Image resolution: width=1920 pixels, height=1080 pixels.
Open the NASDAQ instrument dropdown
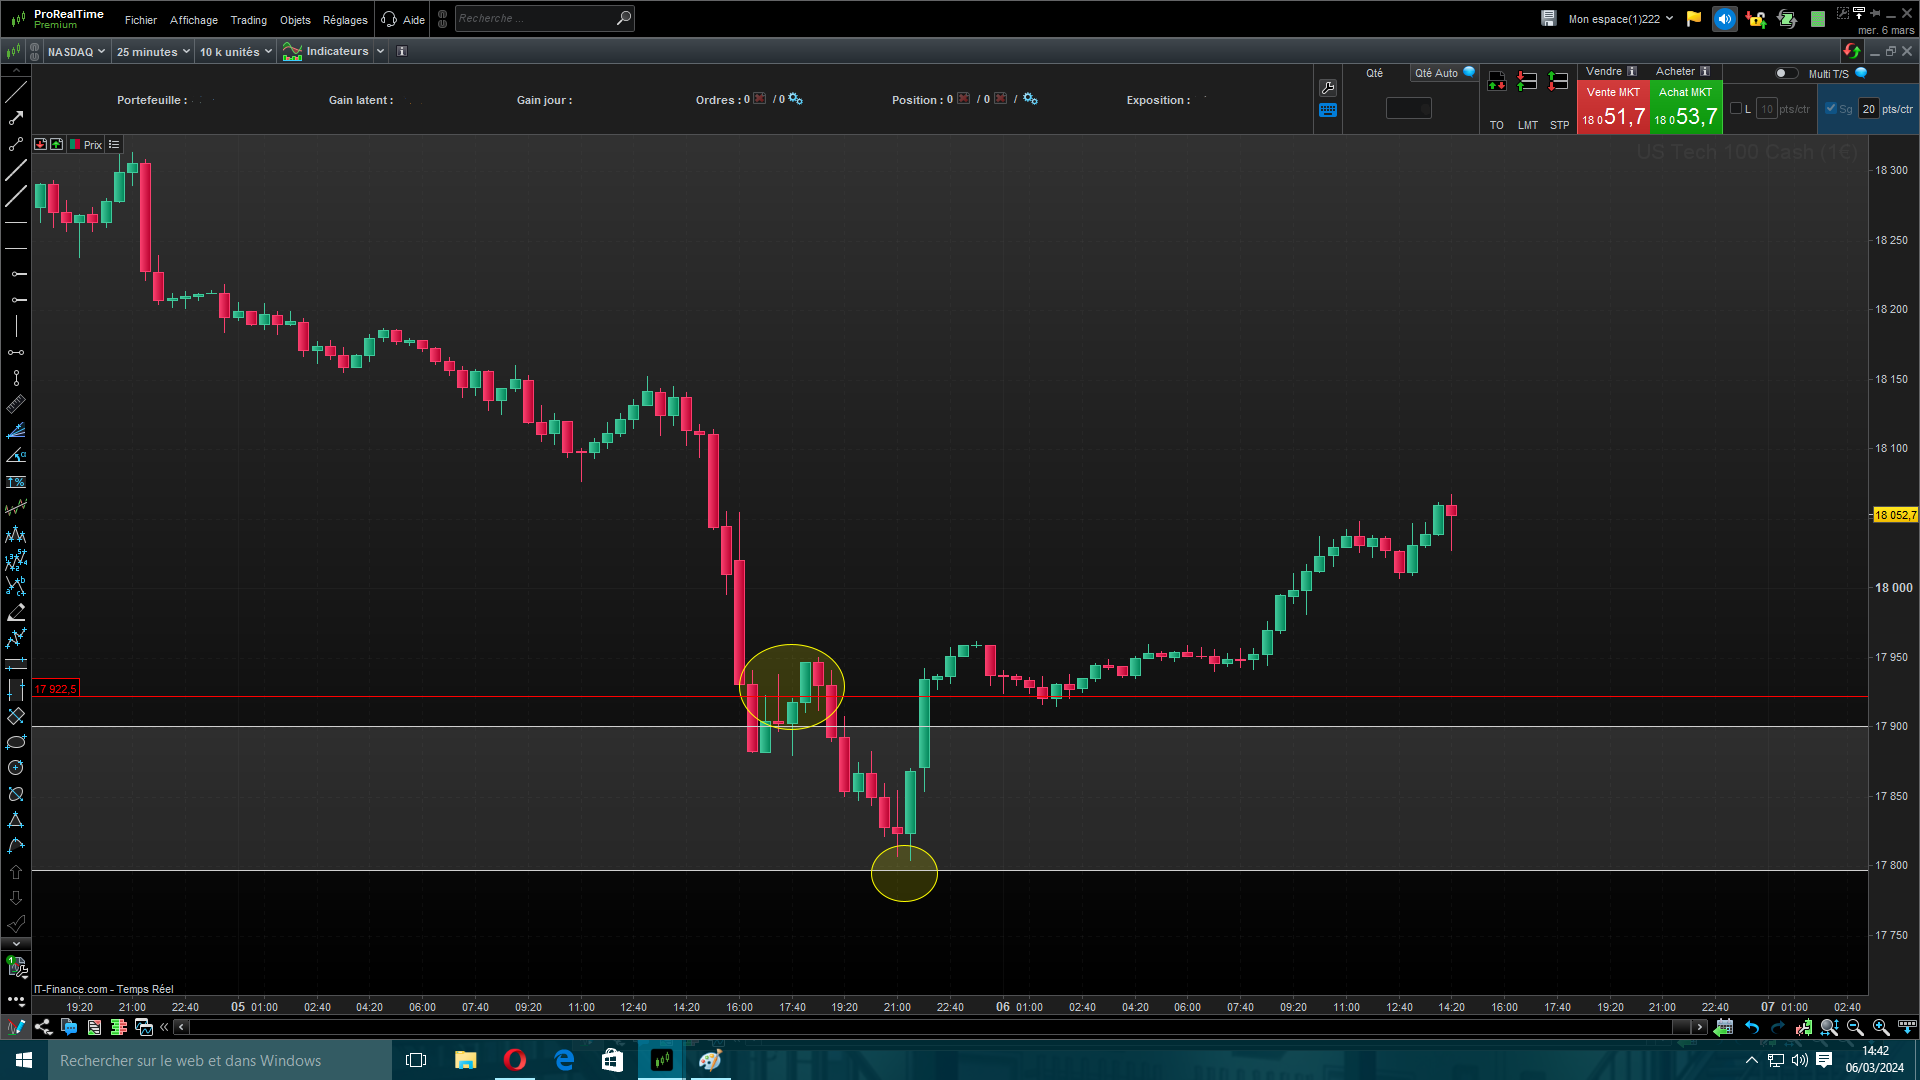pyautogui.click(x=76, y=51)
